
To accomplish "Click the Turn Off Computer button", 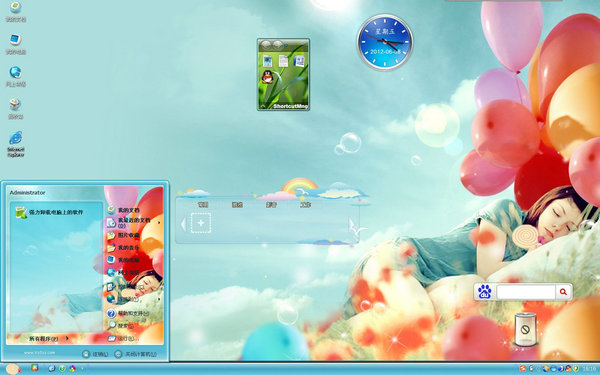I will tap(136, 354).
